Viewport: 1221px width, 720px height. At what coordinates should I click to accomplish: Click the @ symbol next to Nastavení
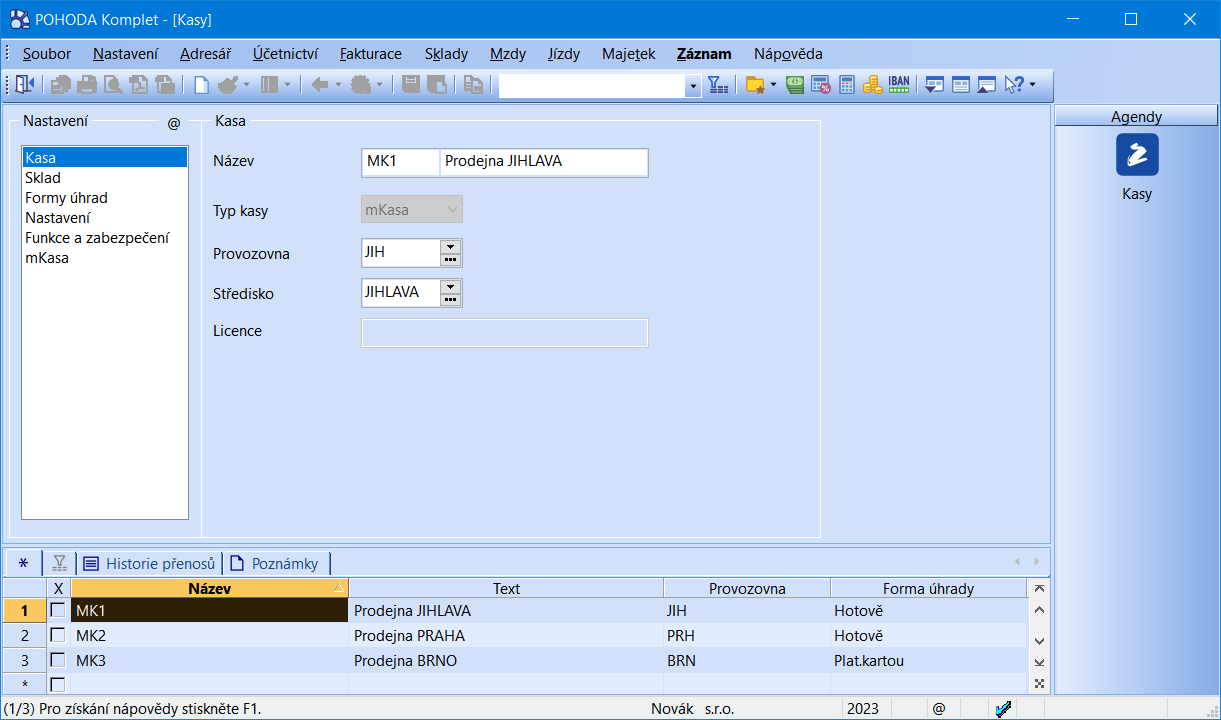174,123
